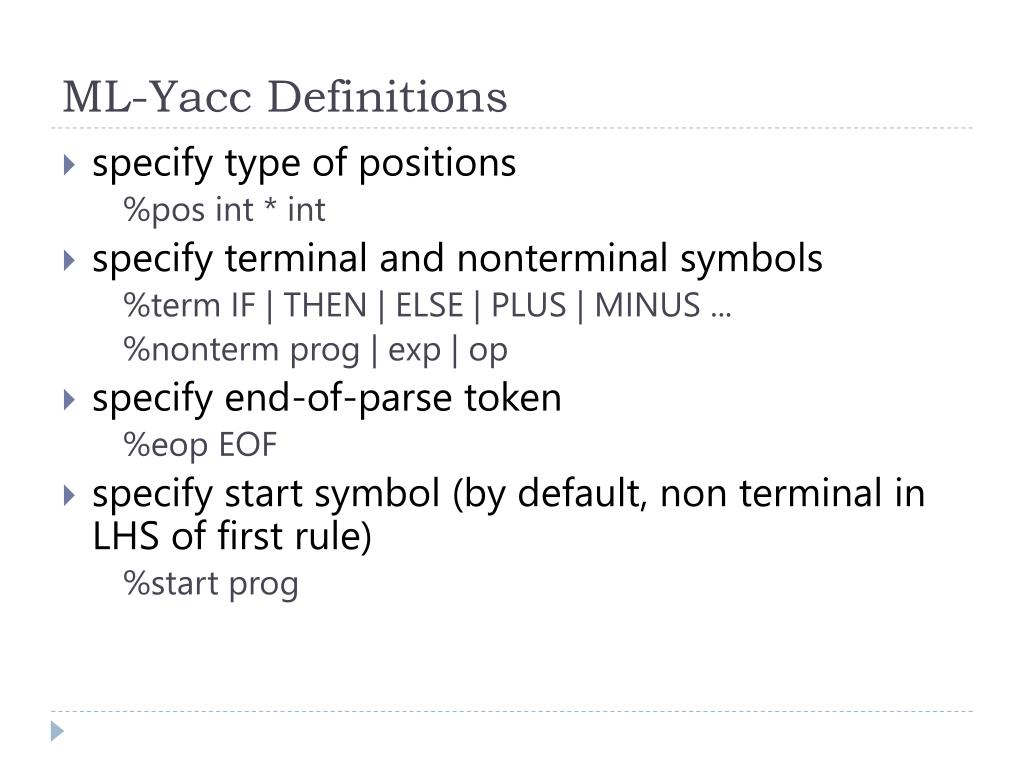Viewport: 1024px width, 768px height.
Task: Click the word 'exp' in the nonterm line
Action: [x=414, y=353]
